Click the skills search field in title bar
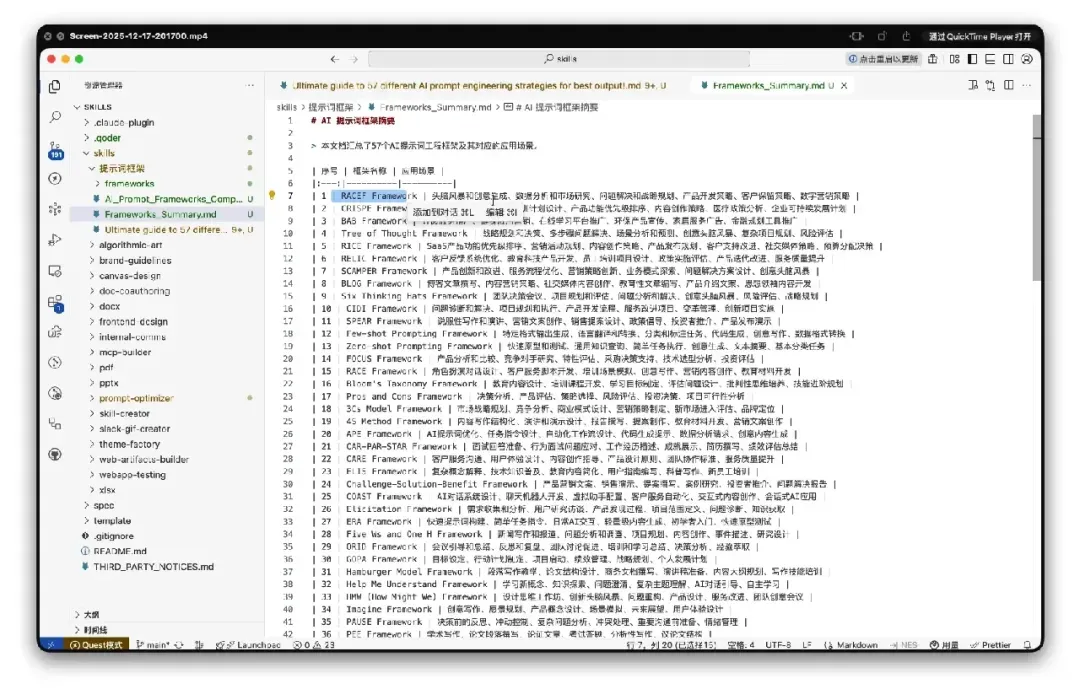The image size is (1080, 700). click(x=559, y=59)
